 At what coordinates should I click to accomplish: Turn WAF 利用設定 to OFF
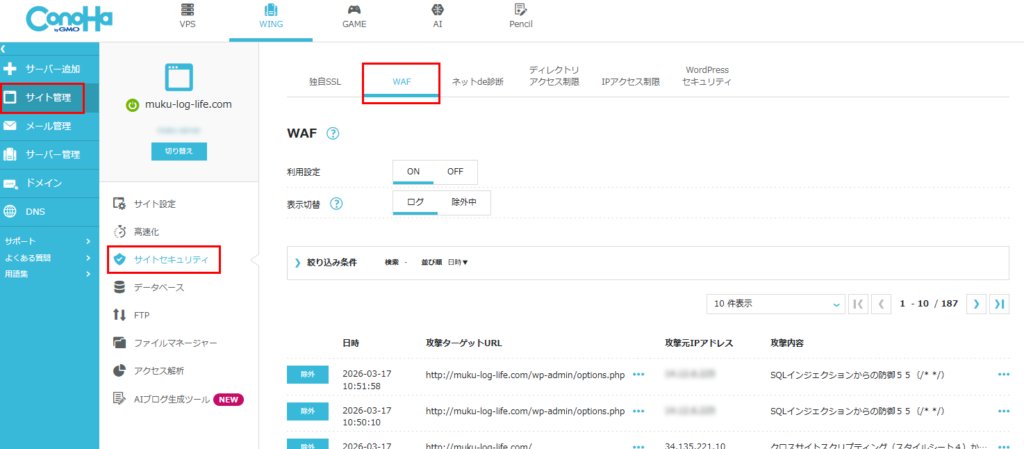click(x=455, y=171)
